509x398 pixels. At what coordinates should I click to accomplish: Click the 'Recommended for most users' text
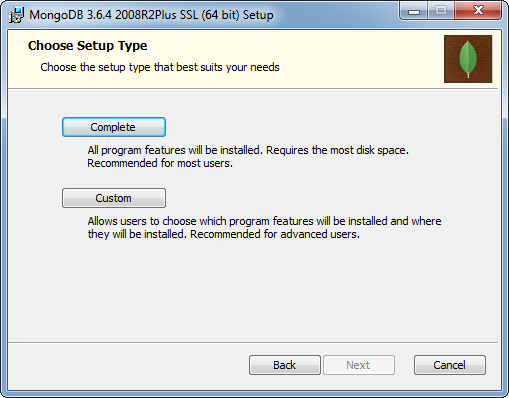pyautogui.click(x=160, y=163)
